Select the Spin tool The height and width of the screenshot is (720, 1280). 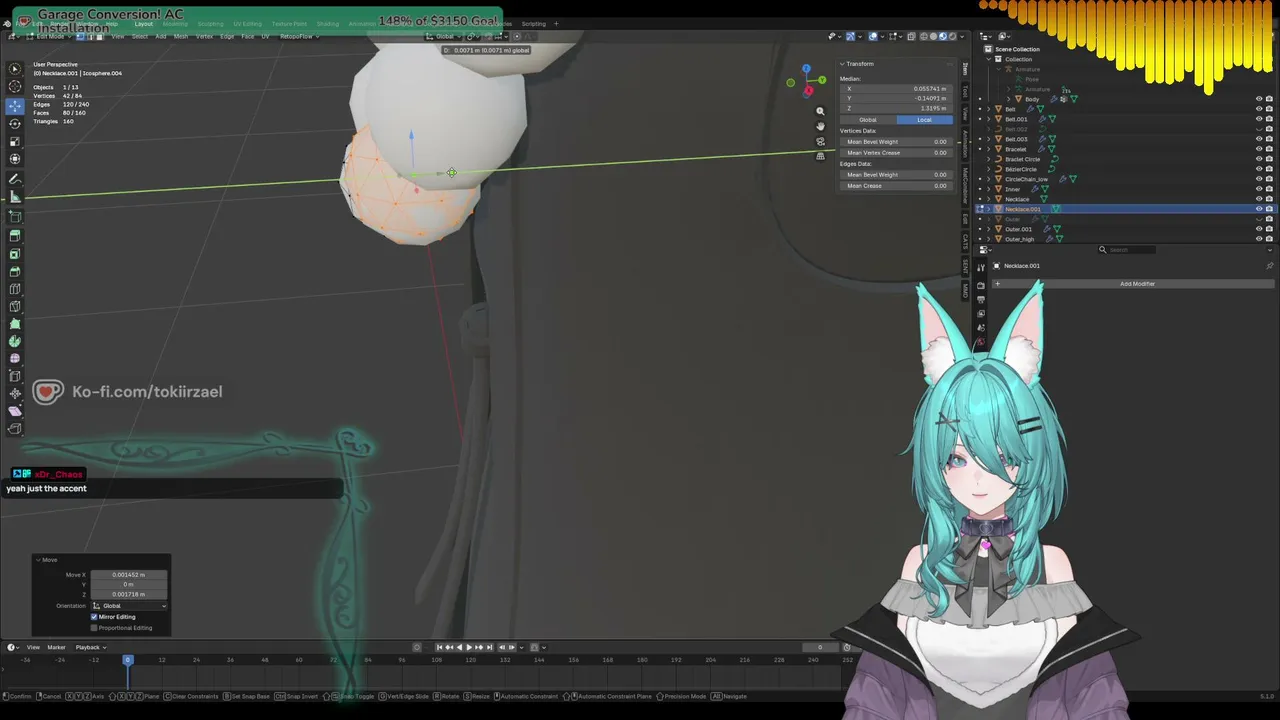(15, 341)
